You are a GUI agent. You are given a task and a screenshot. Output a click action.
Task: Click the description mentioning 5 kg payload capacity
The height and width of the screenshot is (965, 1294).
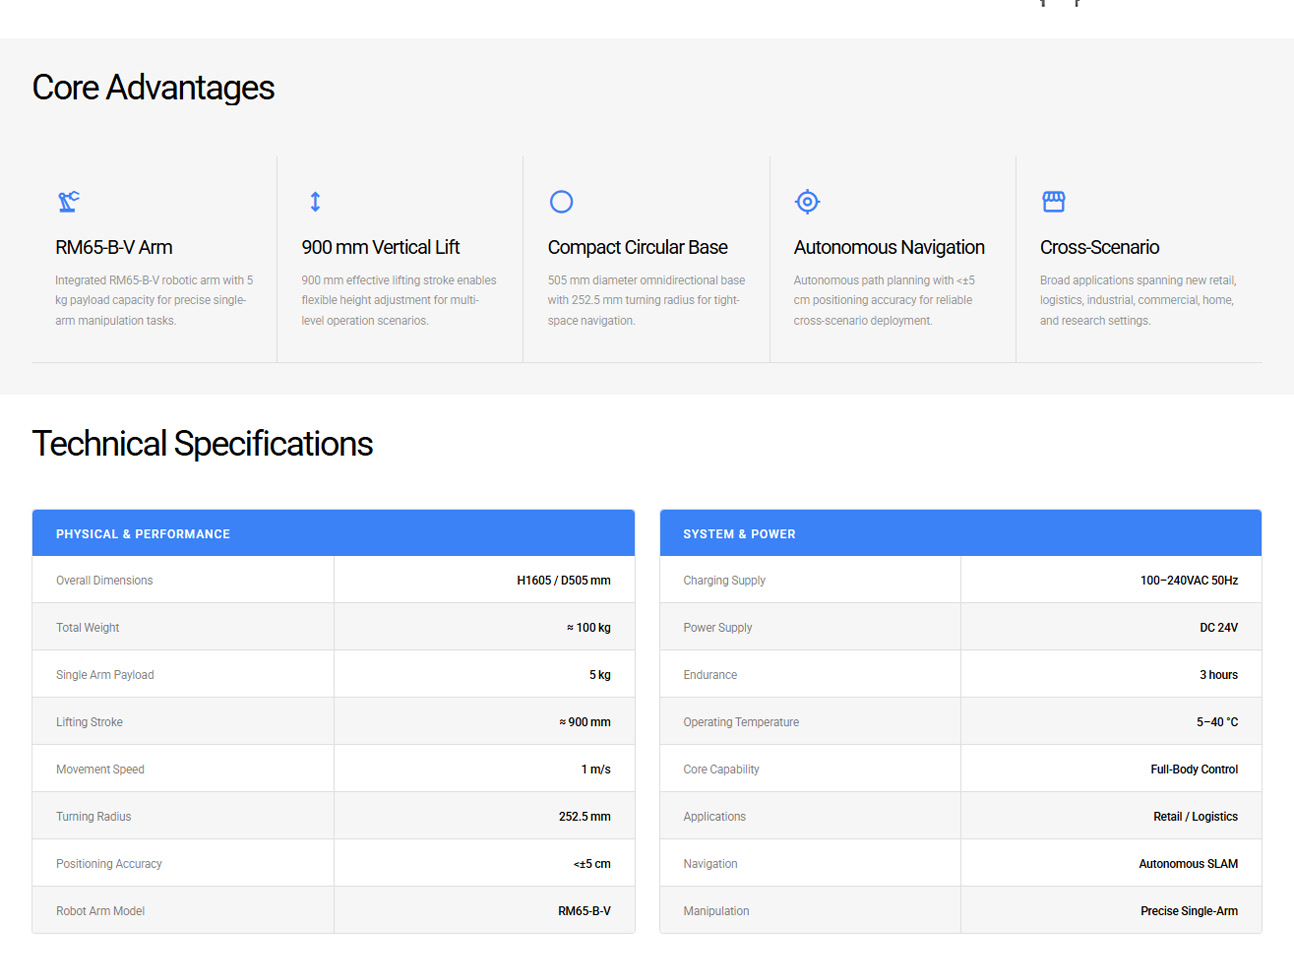pyautogui.click(x=154, y=300)
